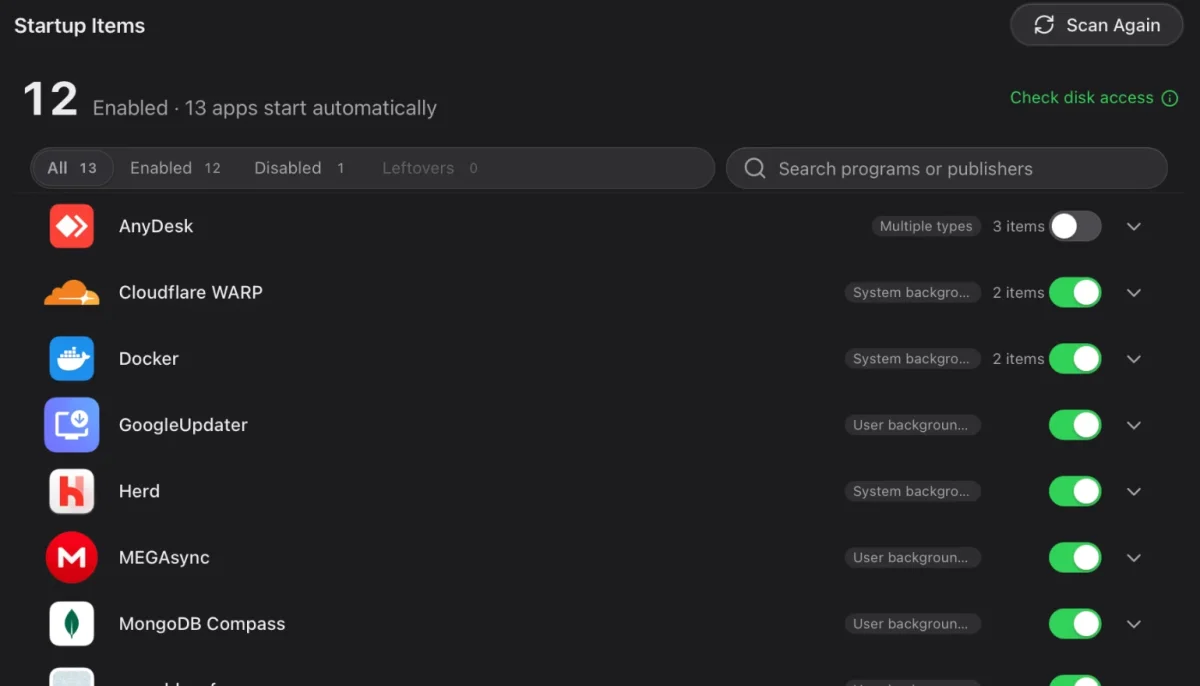
Task: Click GoogleUpdater User background tag
Action: pos(912,425)
